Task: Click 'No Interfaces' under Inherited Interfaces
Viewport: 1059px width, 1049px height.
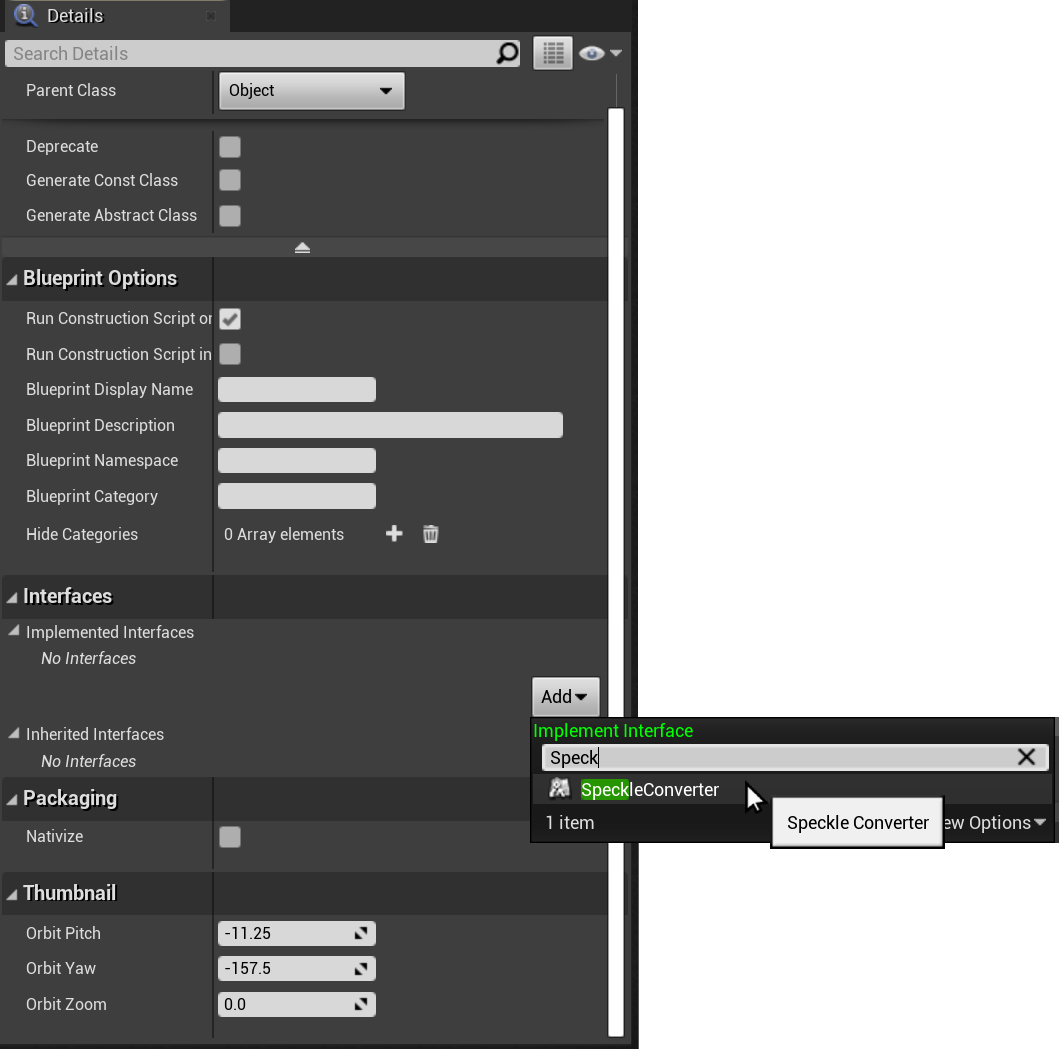Action: point(88,761)
